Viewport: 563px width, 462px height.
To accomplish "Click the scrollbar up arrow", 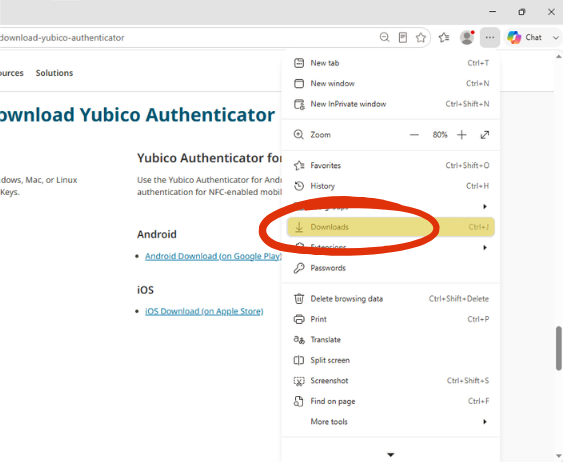I will pyautogui.click(x=559, y=57).
